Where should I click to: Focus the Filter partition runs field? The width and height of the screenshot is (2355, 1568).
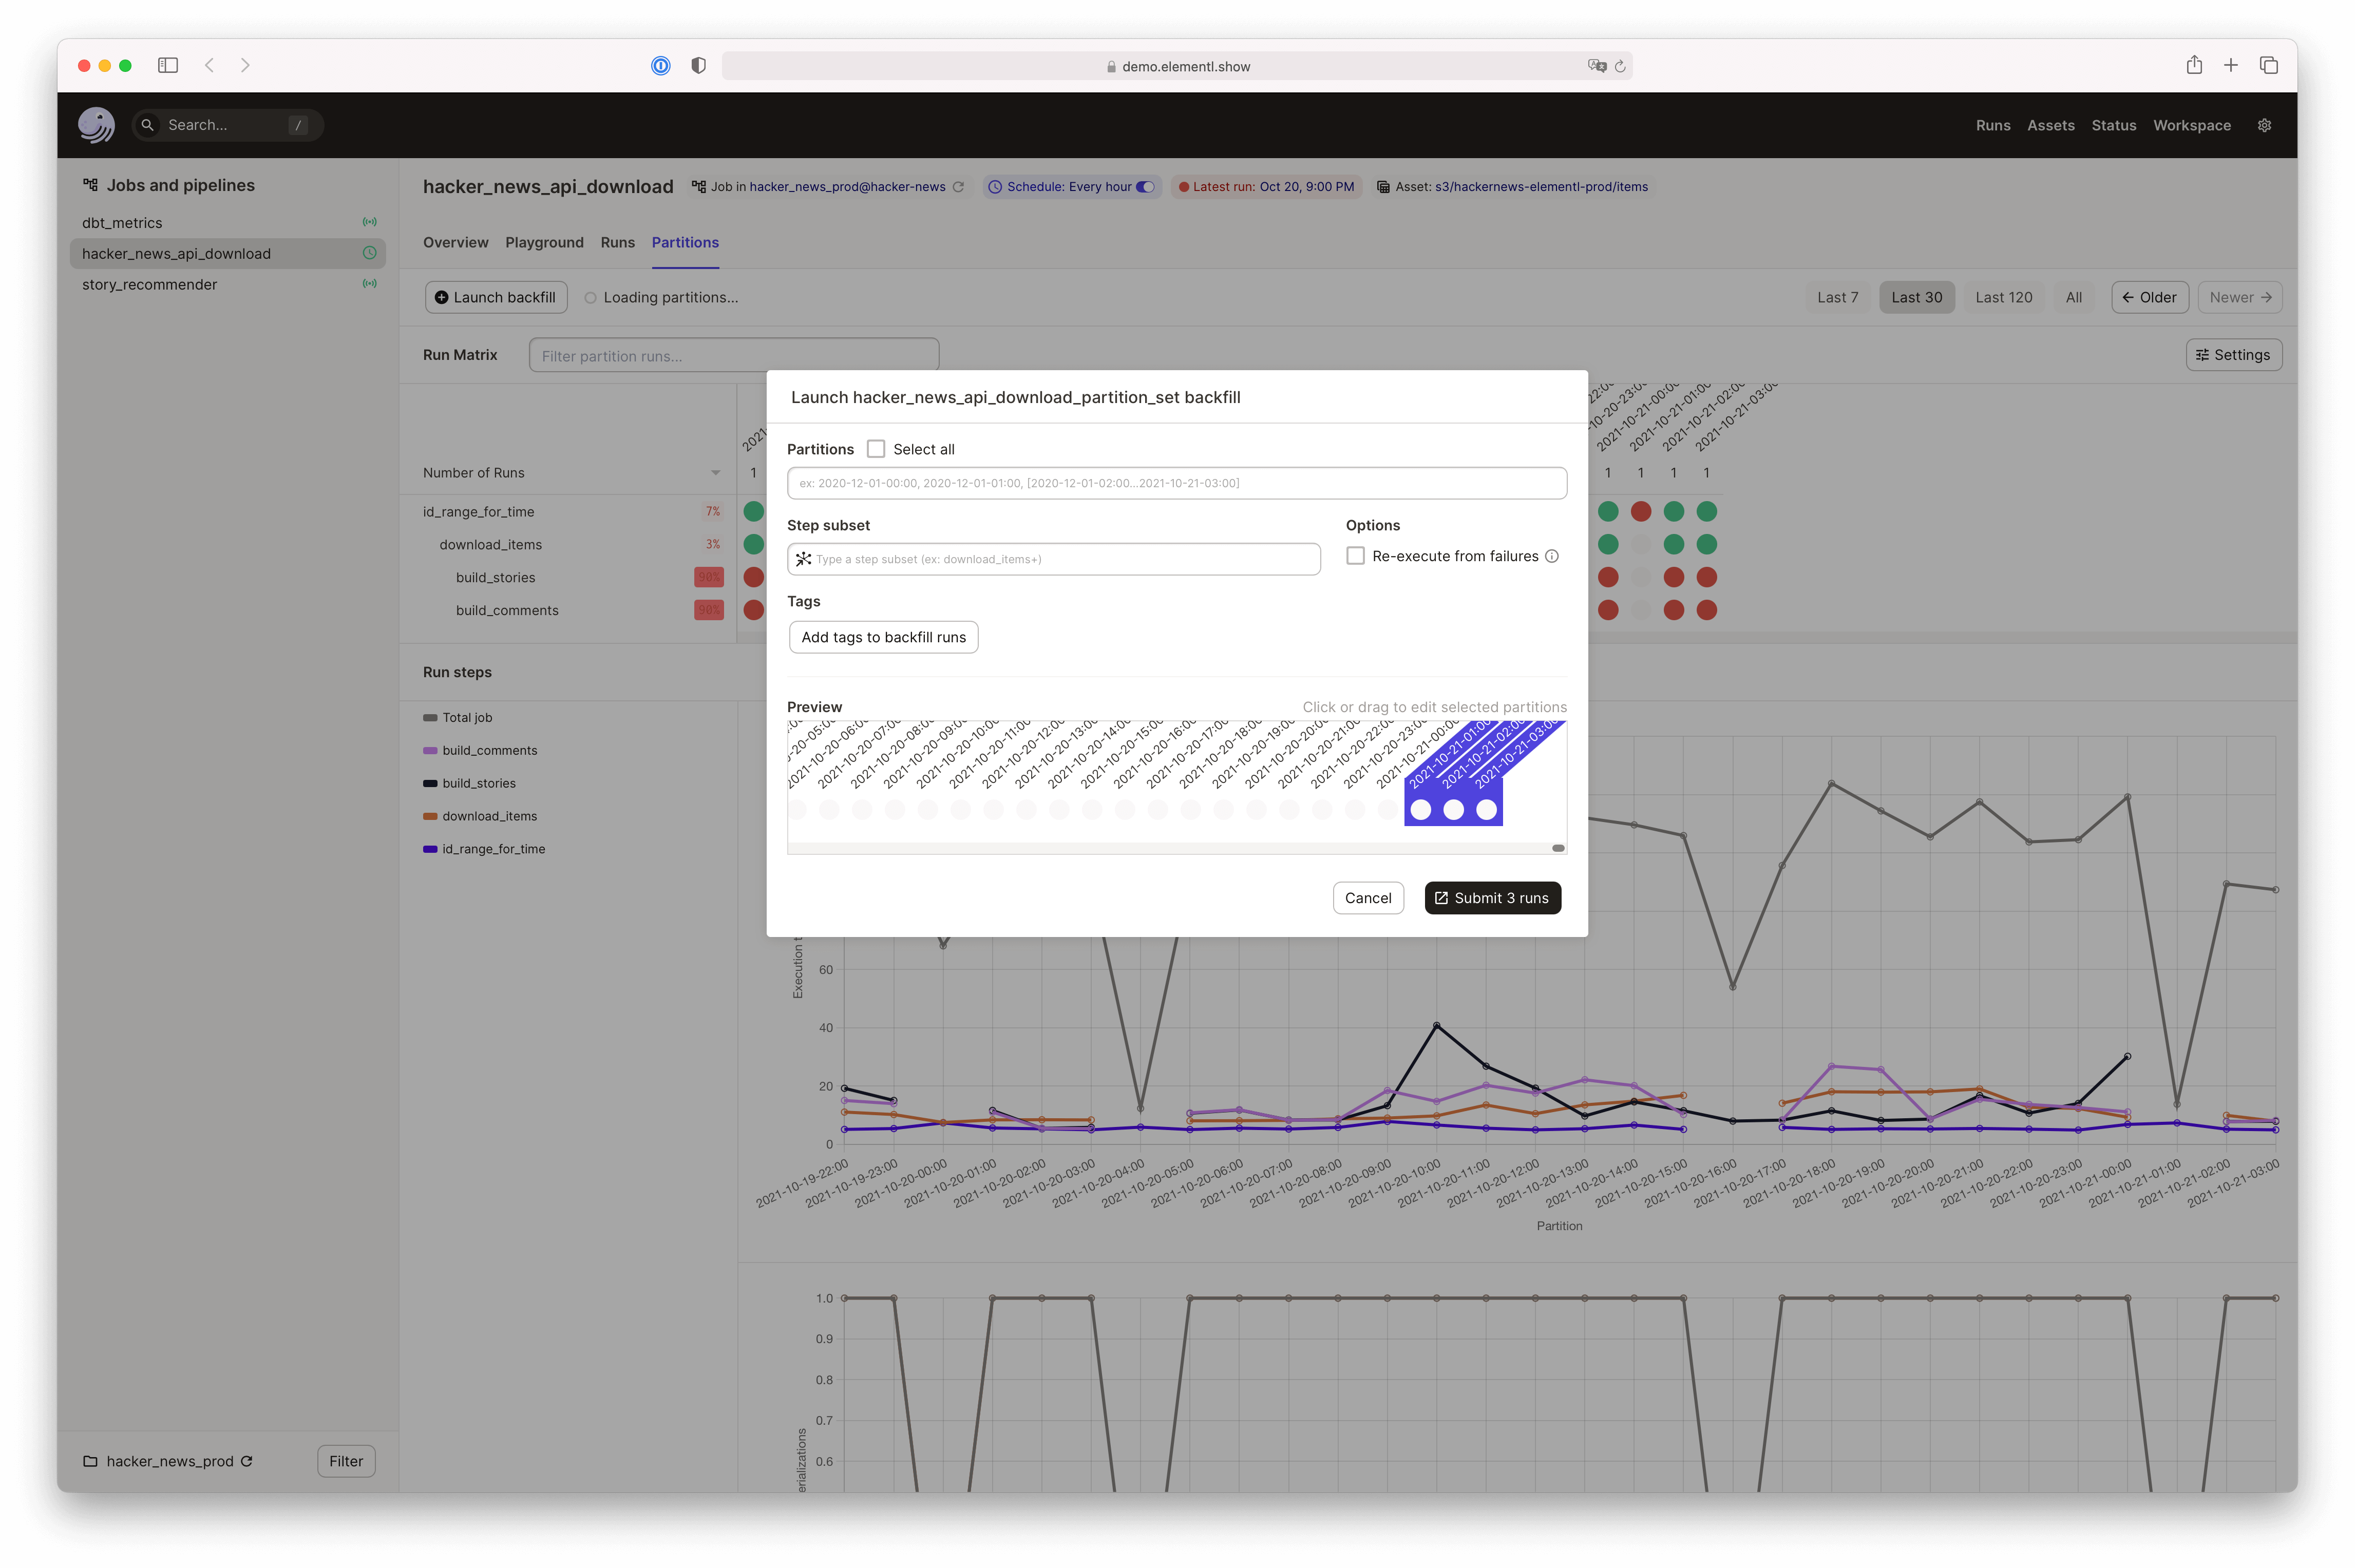point(733,355)
